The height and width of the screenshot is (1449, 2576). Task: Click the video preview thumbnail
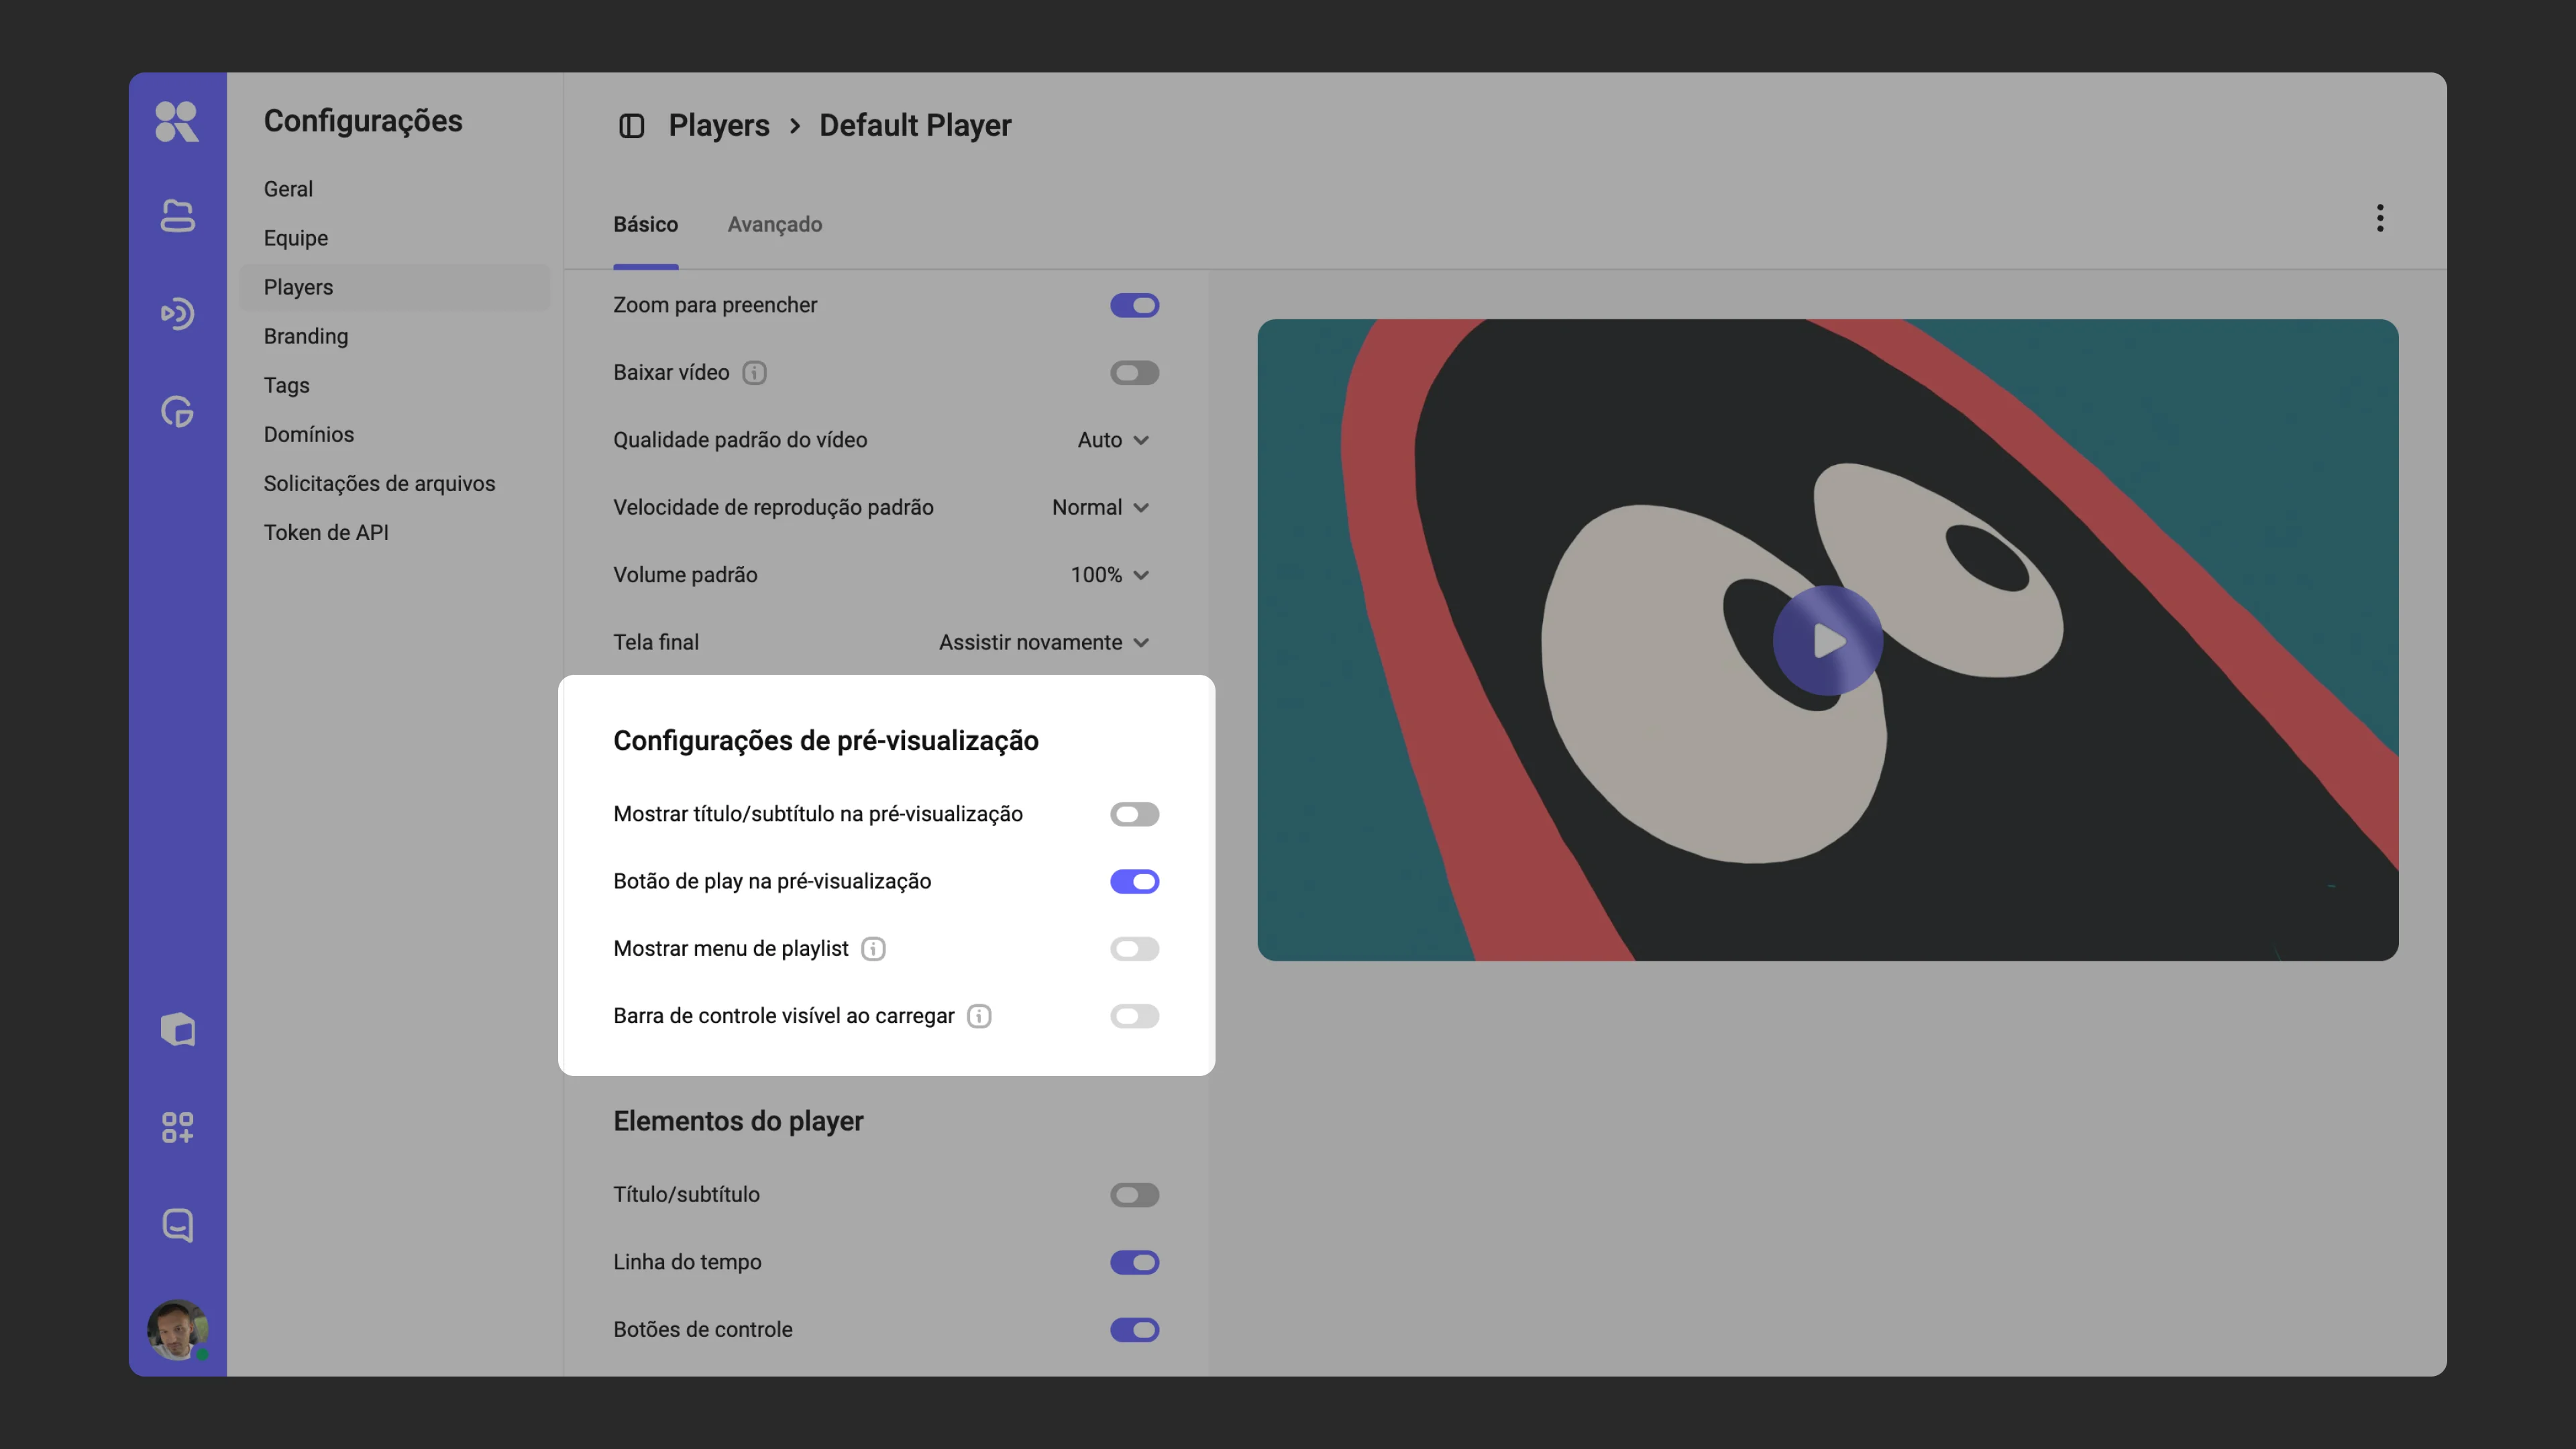[x=1827, y=640]
